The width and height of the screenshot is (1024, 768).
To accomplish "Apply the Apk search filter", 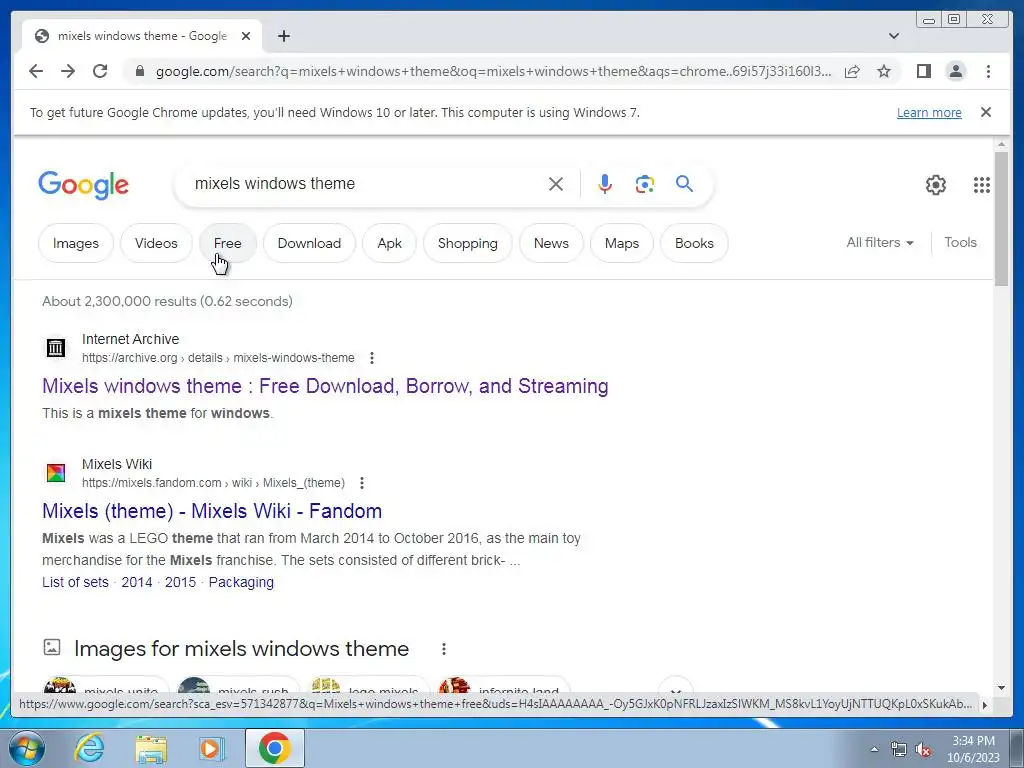I will 389,243.
